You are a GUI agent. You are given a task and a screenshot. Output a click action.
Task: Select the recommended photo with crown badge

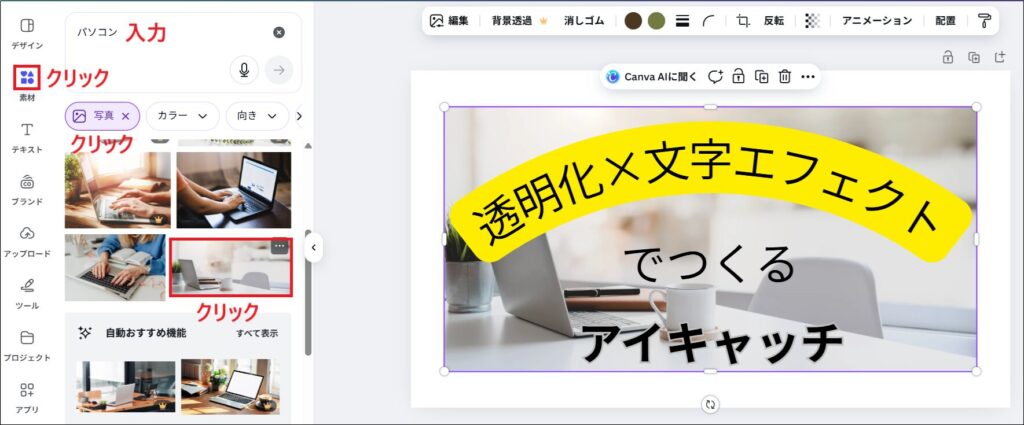[x=125, y=386]
